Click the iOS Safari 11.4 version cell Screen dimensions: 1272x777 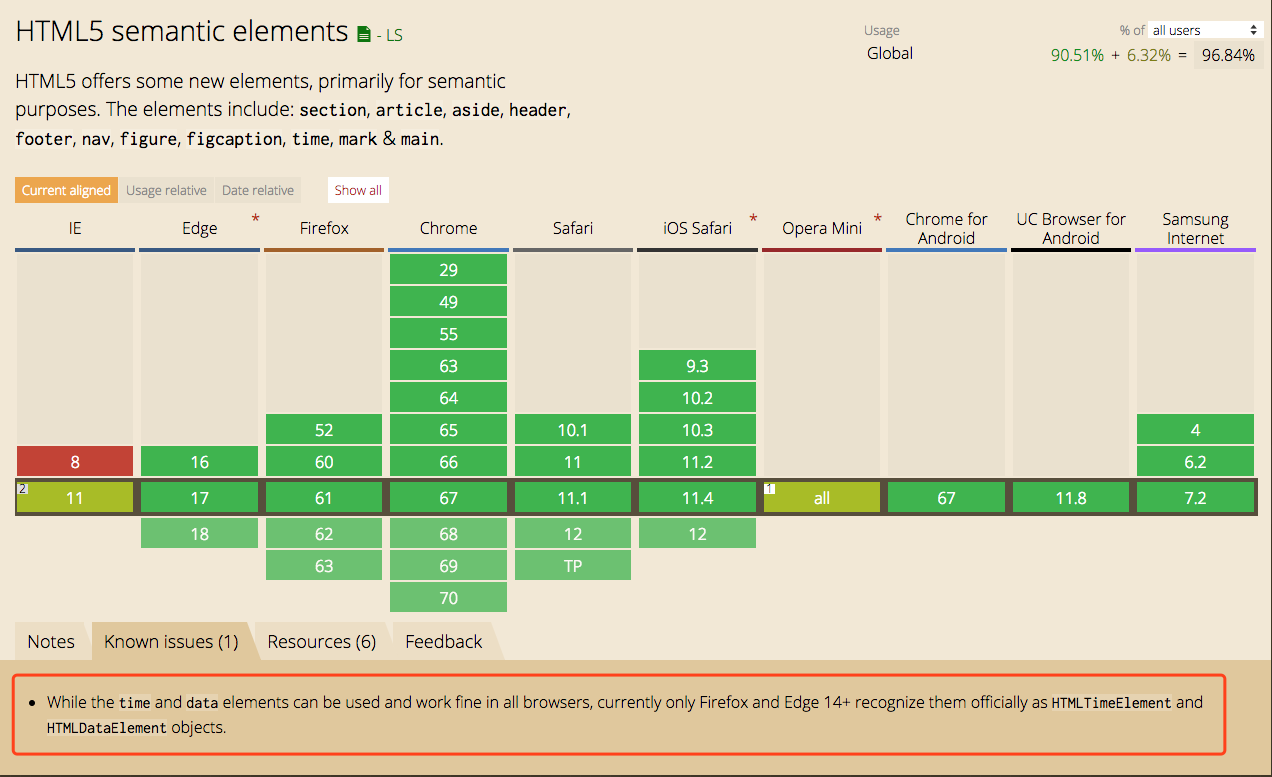698,498
